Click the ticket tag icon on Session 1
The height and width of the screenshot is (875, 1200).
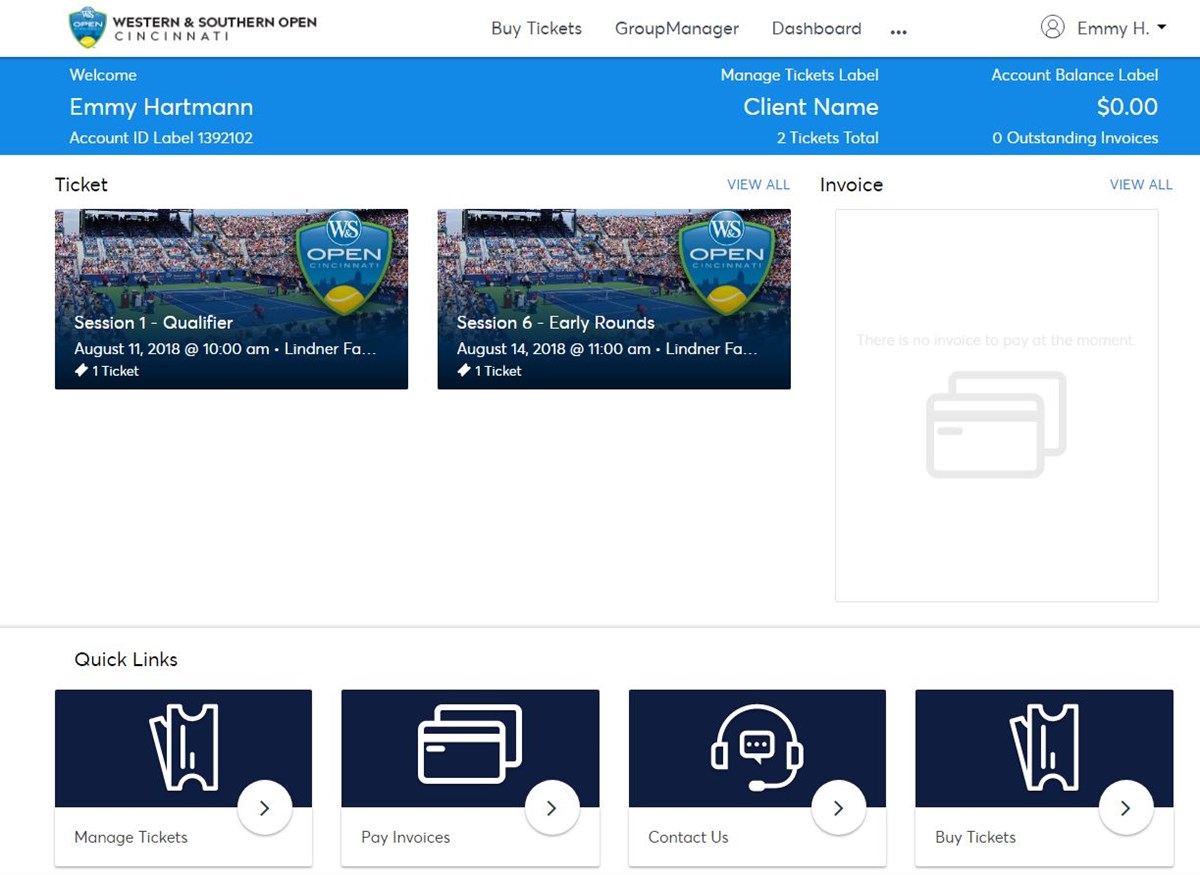(81, 371)
